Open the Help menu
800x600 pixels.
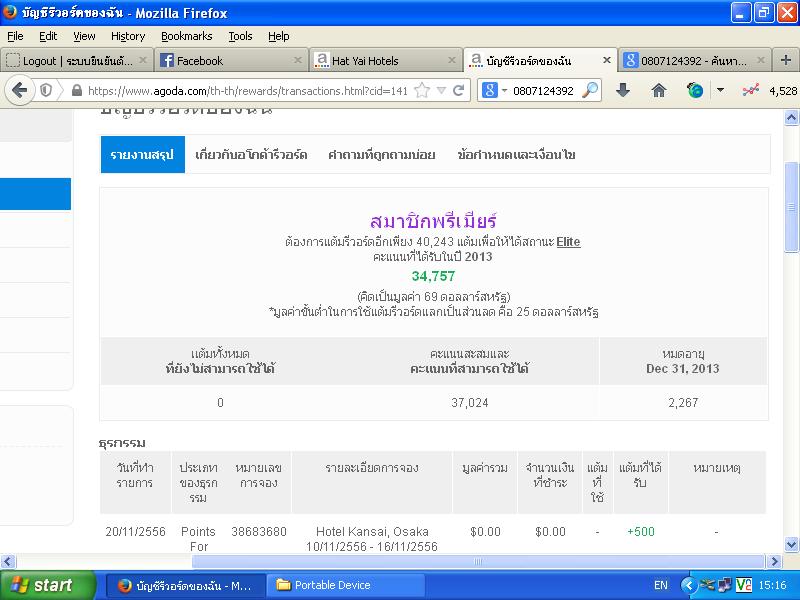click(x=279, y=36)
